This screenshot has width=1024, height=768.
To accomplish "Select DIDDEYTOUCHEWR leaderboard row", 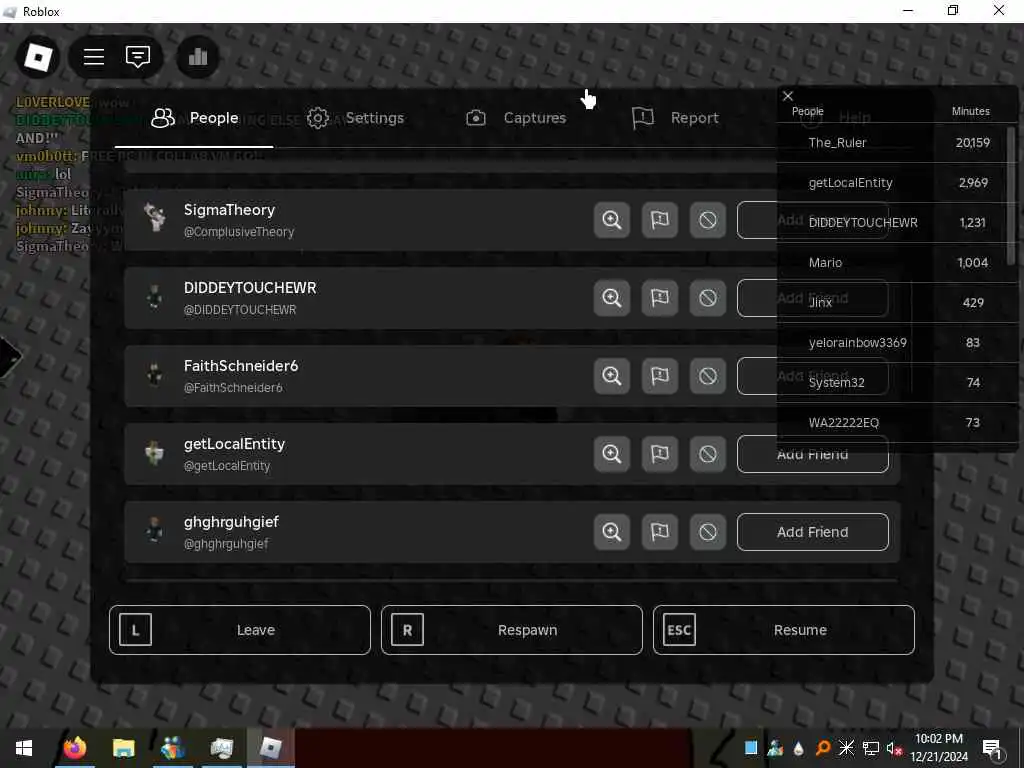I will 896,223.
